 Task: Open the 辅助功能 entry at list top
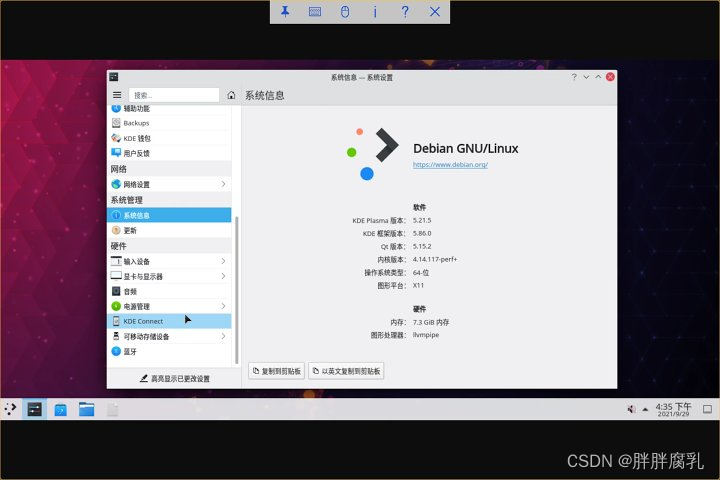coord(169,109)
